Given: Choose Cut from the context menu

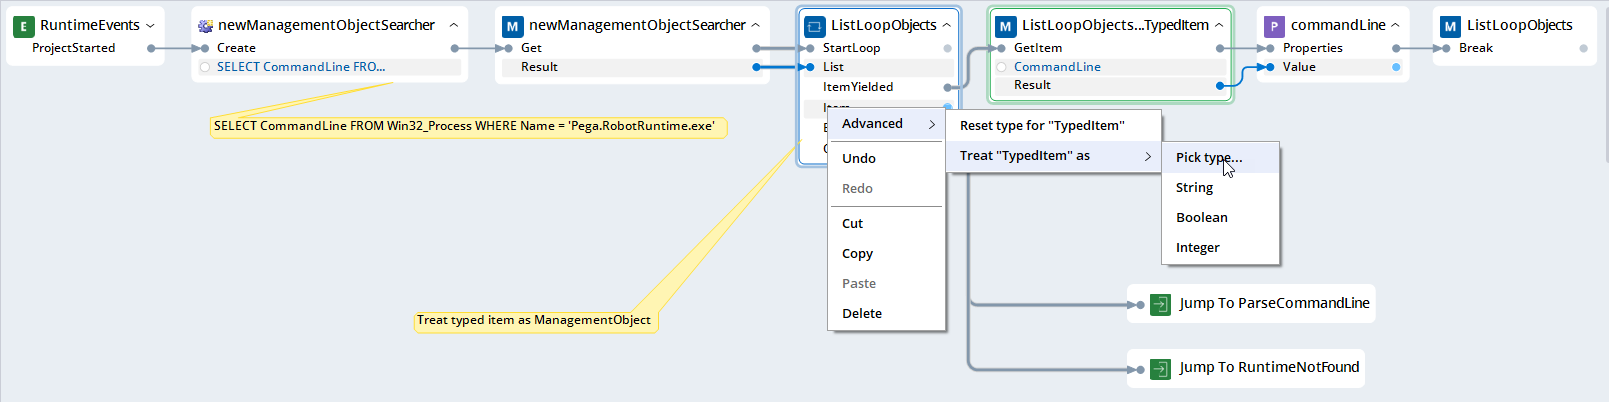Looking at the screenshot, I should click(886, 223).
